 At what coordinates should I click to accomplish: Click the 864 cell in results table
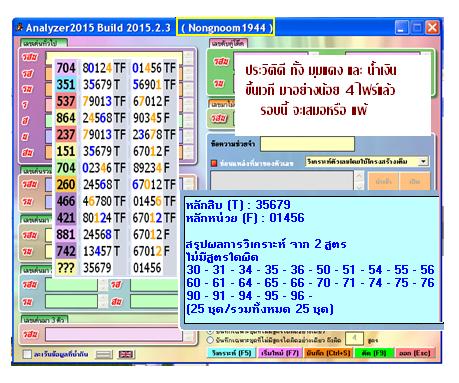tap(66, 118)
